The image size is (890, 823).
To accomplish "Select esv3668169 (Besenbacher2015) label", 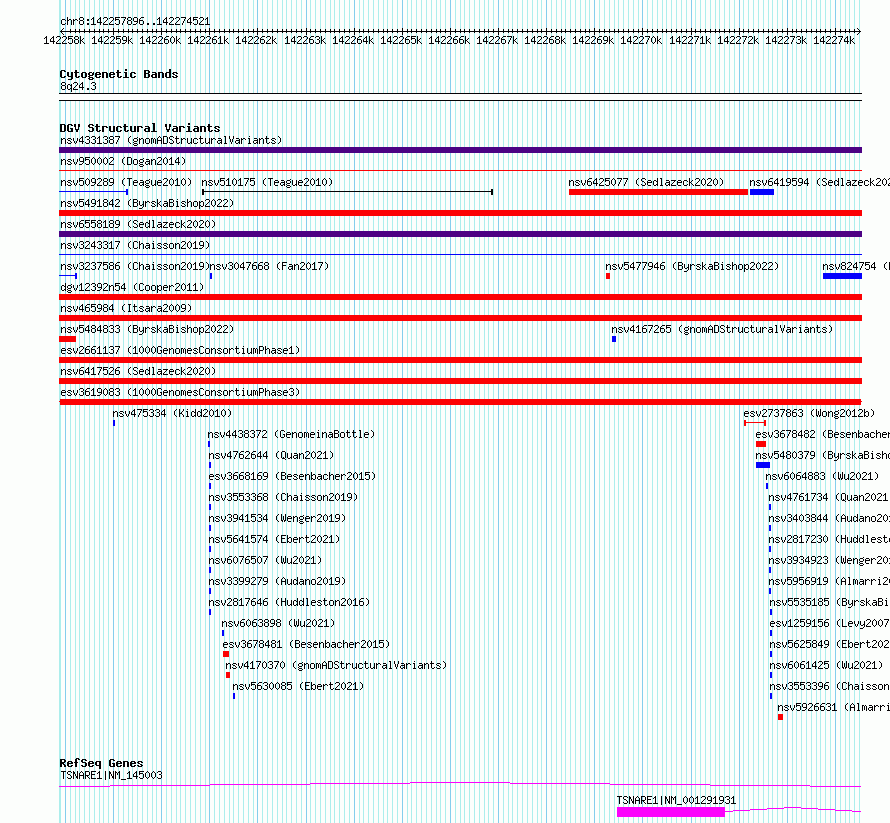I will pos(292,476).
